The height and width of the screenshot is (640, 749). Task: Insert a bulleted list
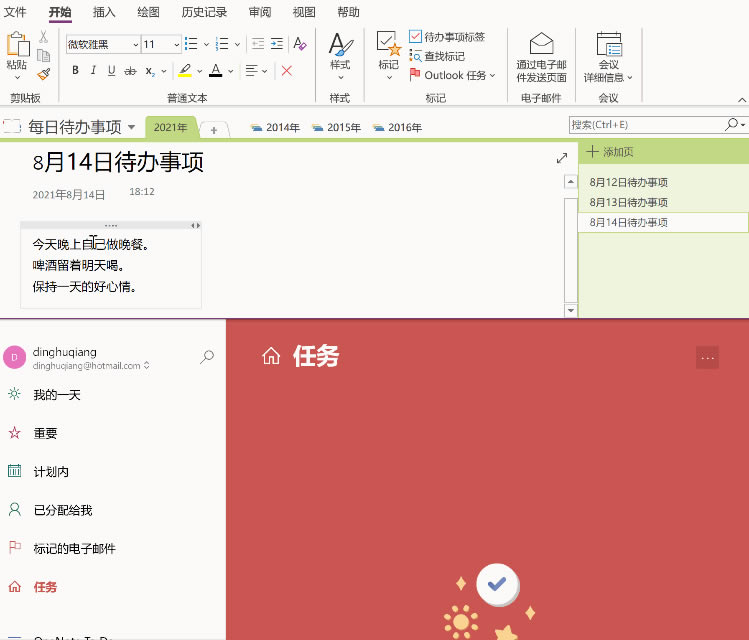(x=191, y=44)
